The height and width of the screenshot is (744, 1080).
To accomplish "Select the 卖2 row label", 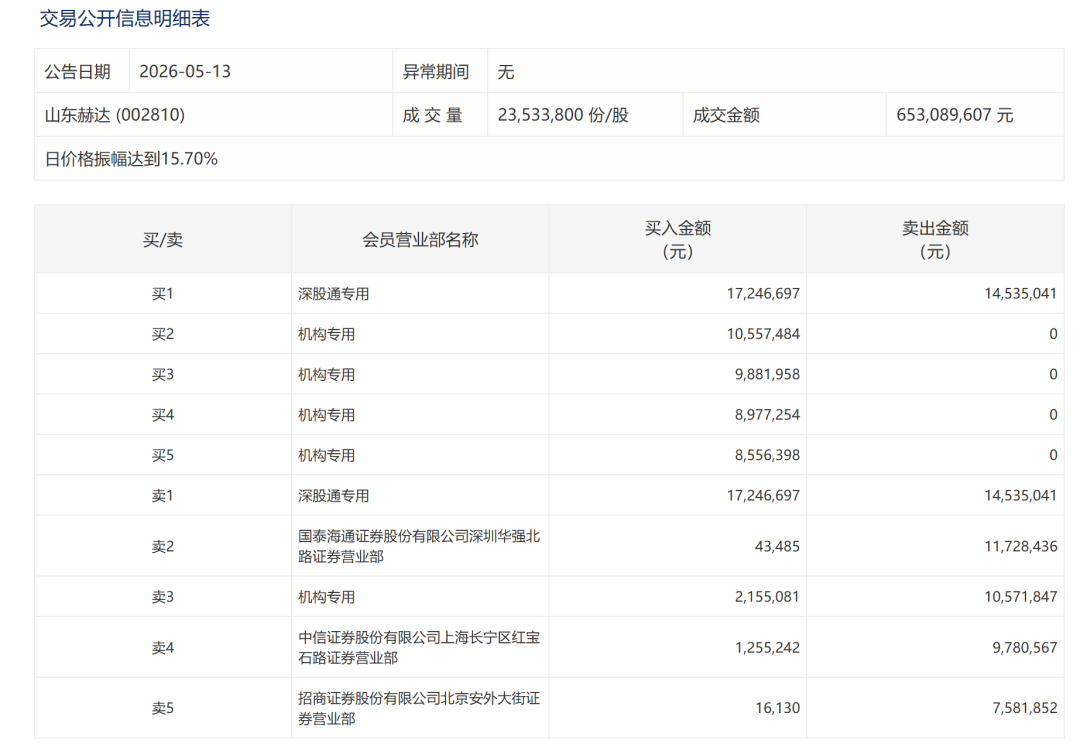I will tap(163, 547).
